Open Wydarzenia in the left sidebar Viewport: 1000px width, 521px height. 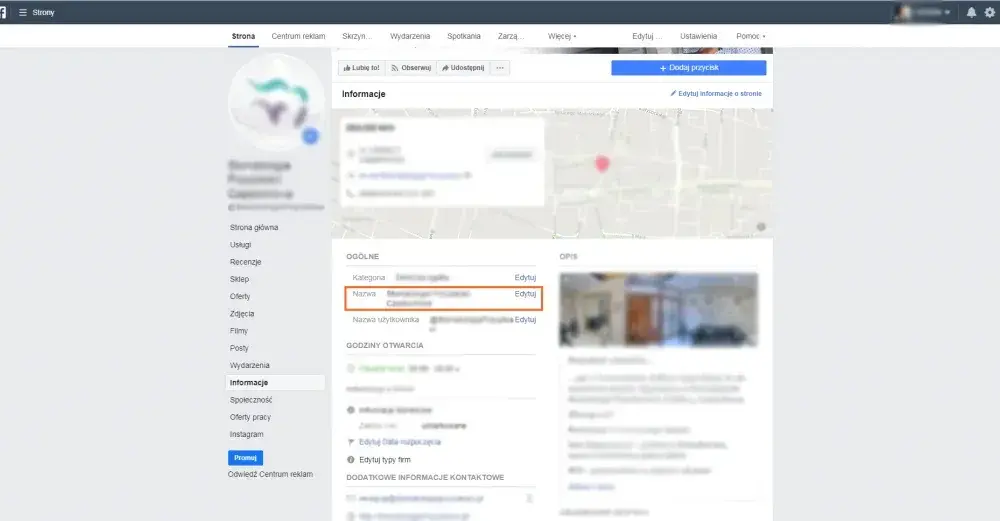tap(249, 365)
